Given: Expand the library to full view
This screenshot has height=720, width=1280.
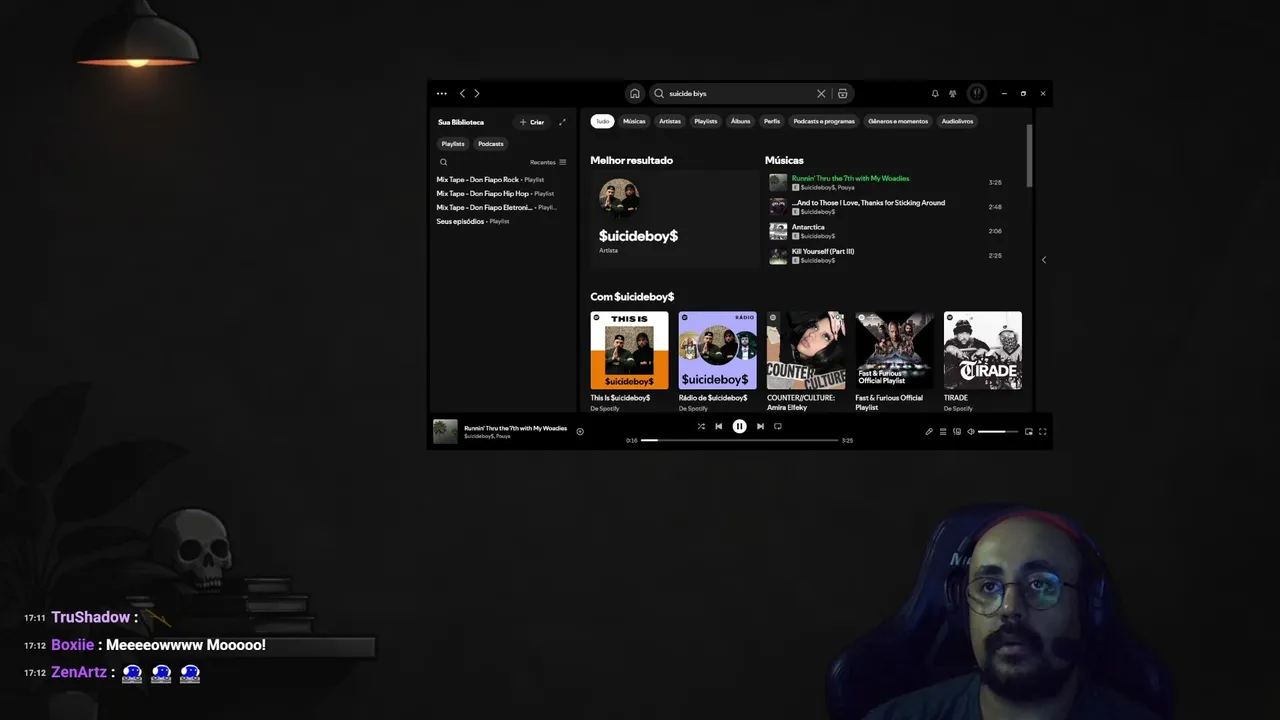Looking at the screenshot, I should (x=562, y=122).
